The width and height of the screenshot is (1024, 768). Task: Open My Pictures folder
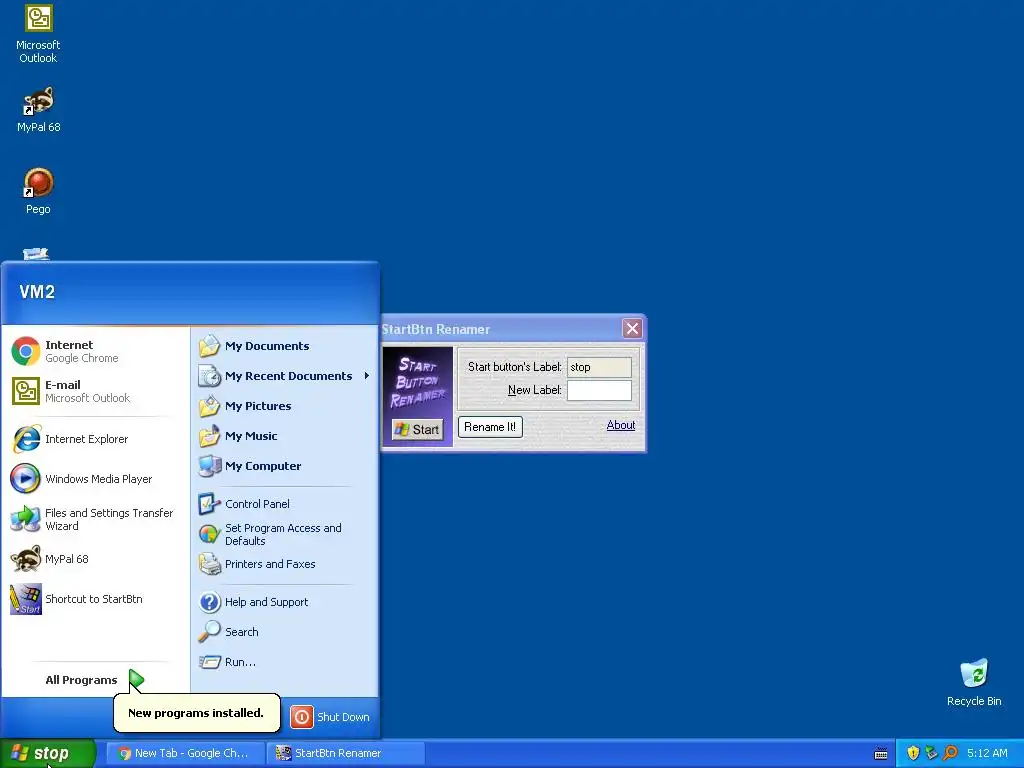[x=284, y=406]
